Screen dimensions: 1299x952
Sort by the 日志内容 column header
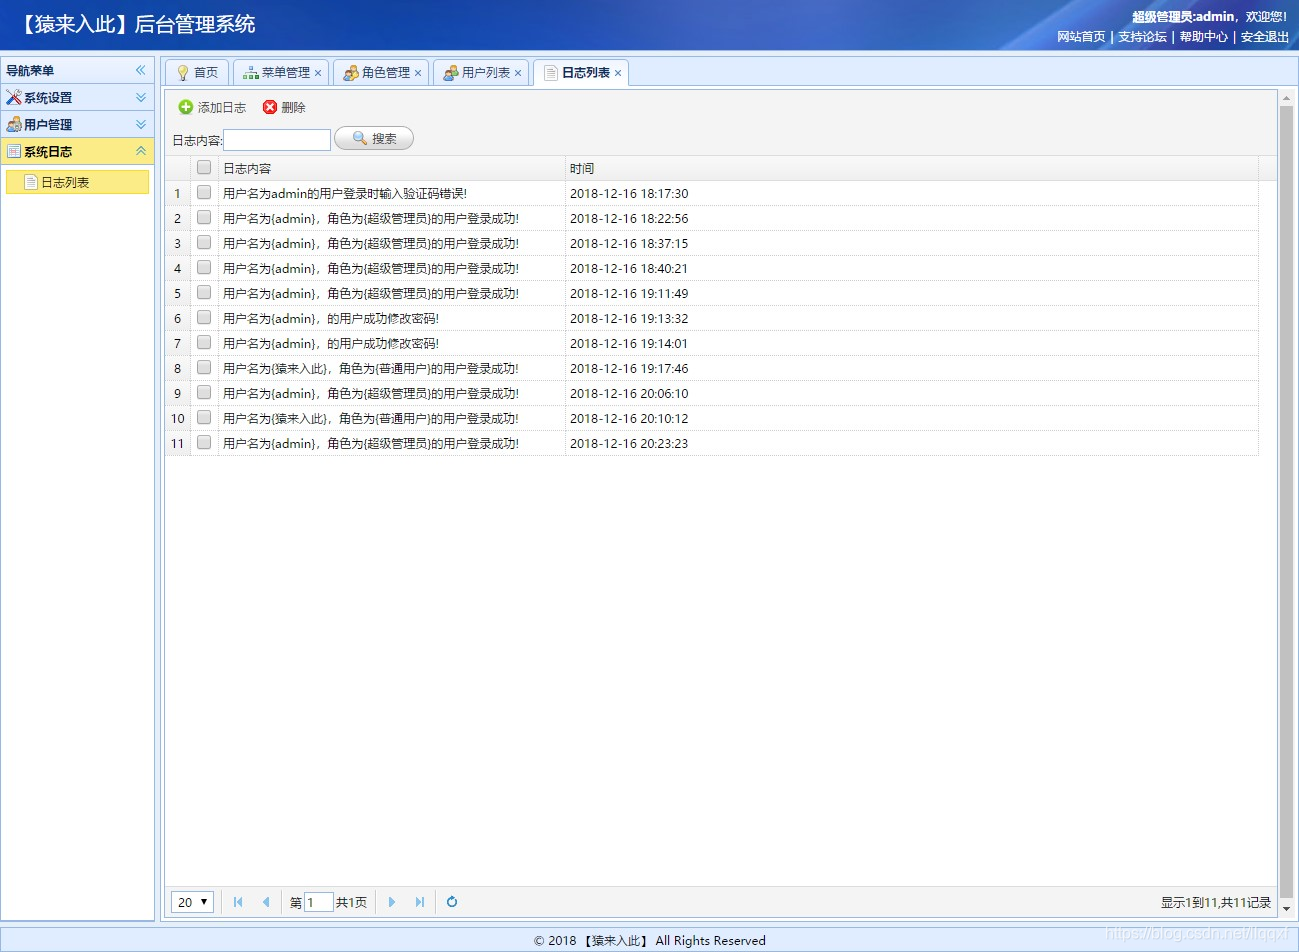pyautogui.click(x=391, y=168)
